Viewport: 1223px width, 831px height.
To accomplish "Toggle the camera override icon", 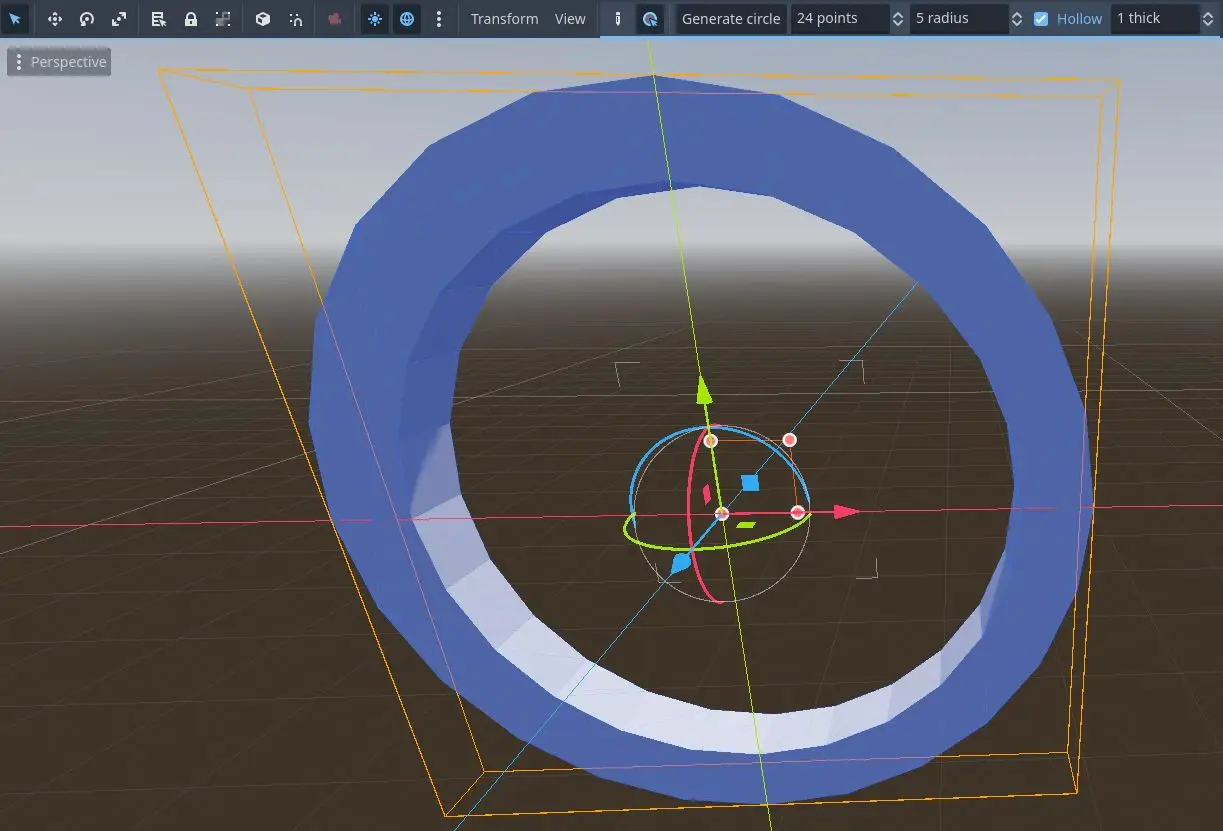I will [x=335, y=19].
